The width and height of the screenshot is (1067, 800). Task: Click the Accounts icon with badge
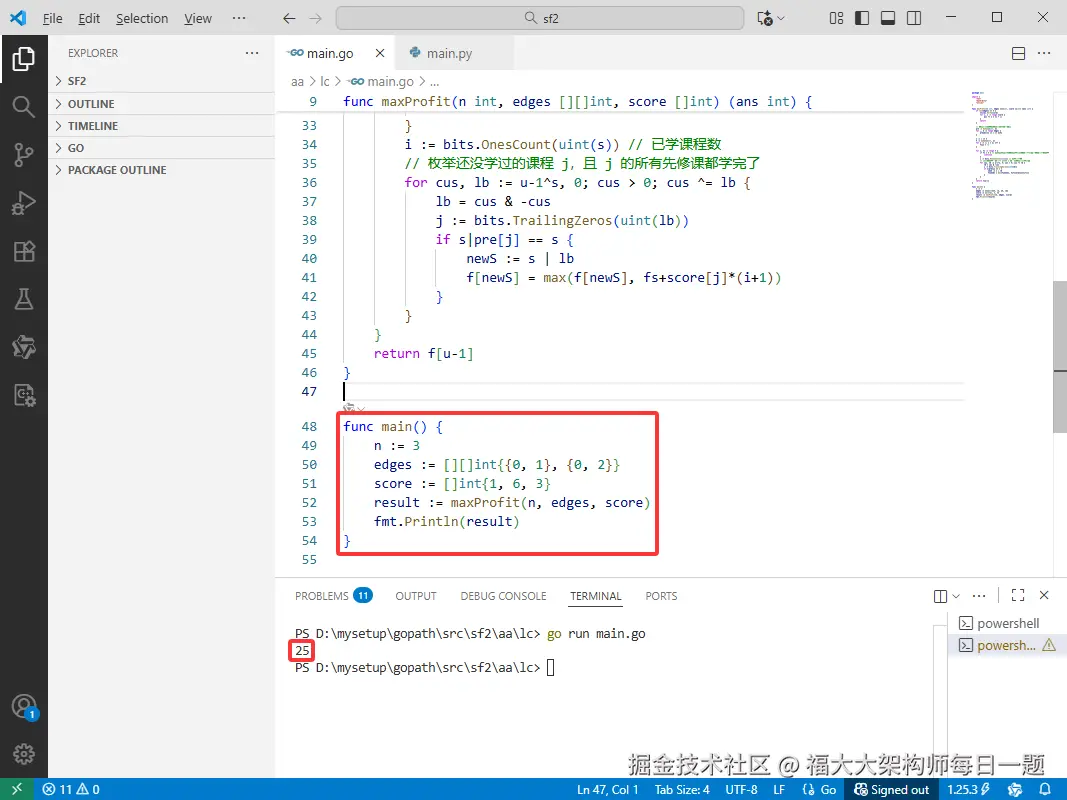[x=24, y=707]
